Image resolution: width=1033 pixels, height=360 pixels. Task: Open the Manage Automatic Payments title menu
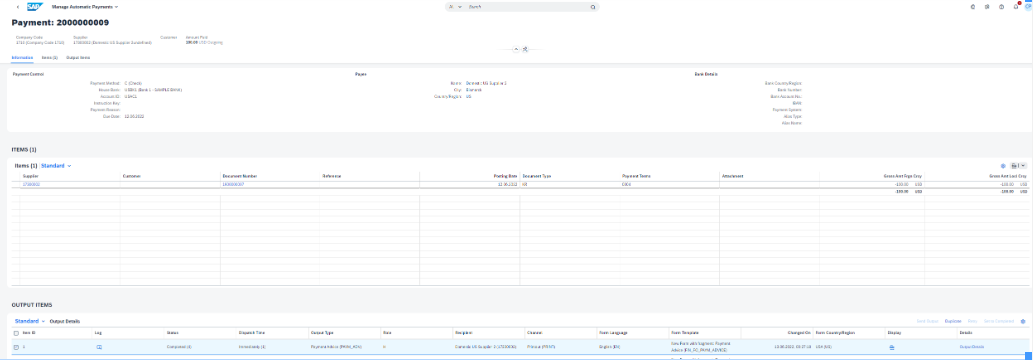click(x=85, y=7)
